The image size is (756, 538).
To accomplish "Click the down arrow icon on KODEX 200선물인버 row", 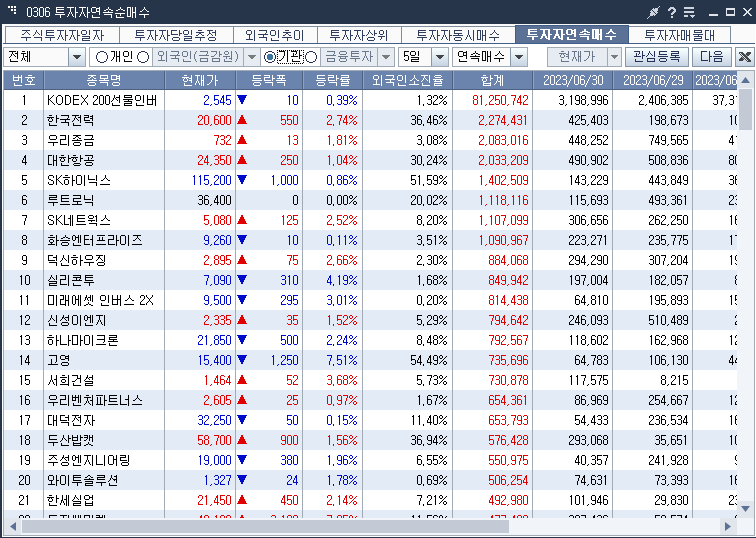I will click(242, 100).
